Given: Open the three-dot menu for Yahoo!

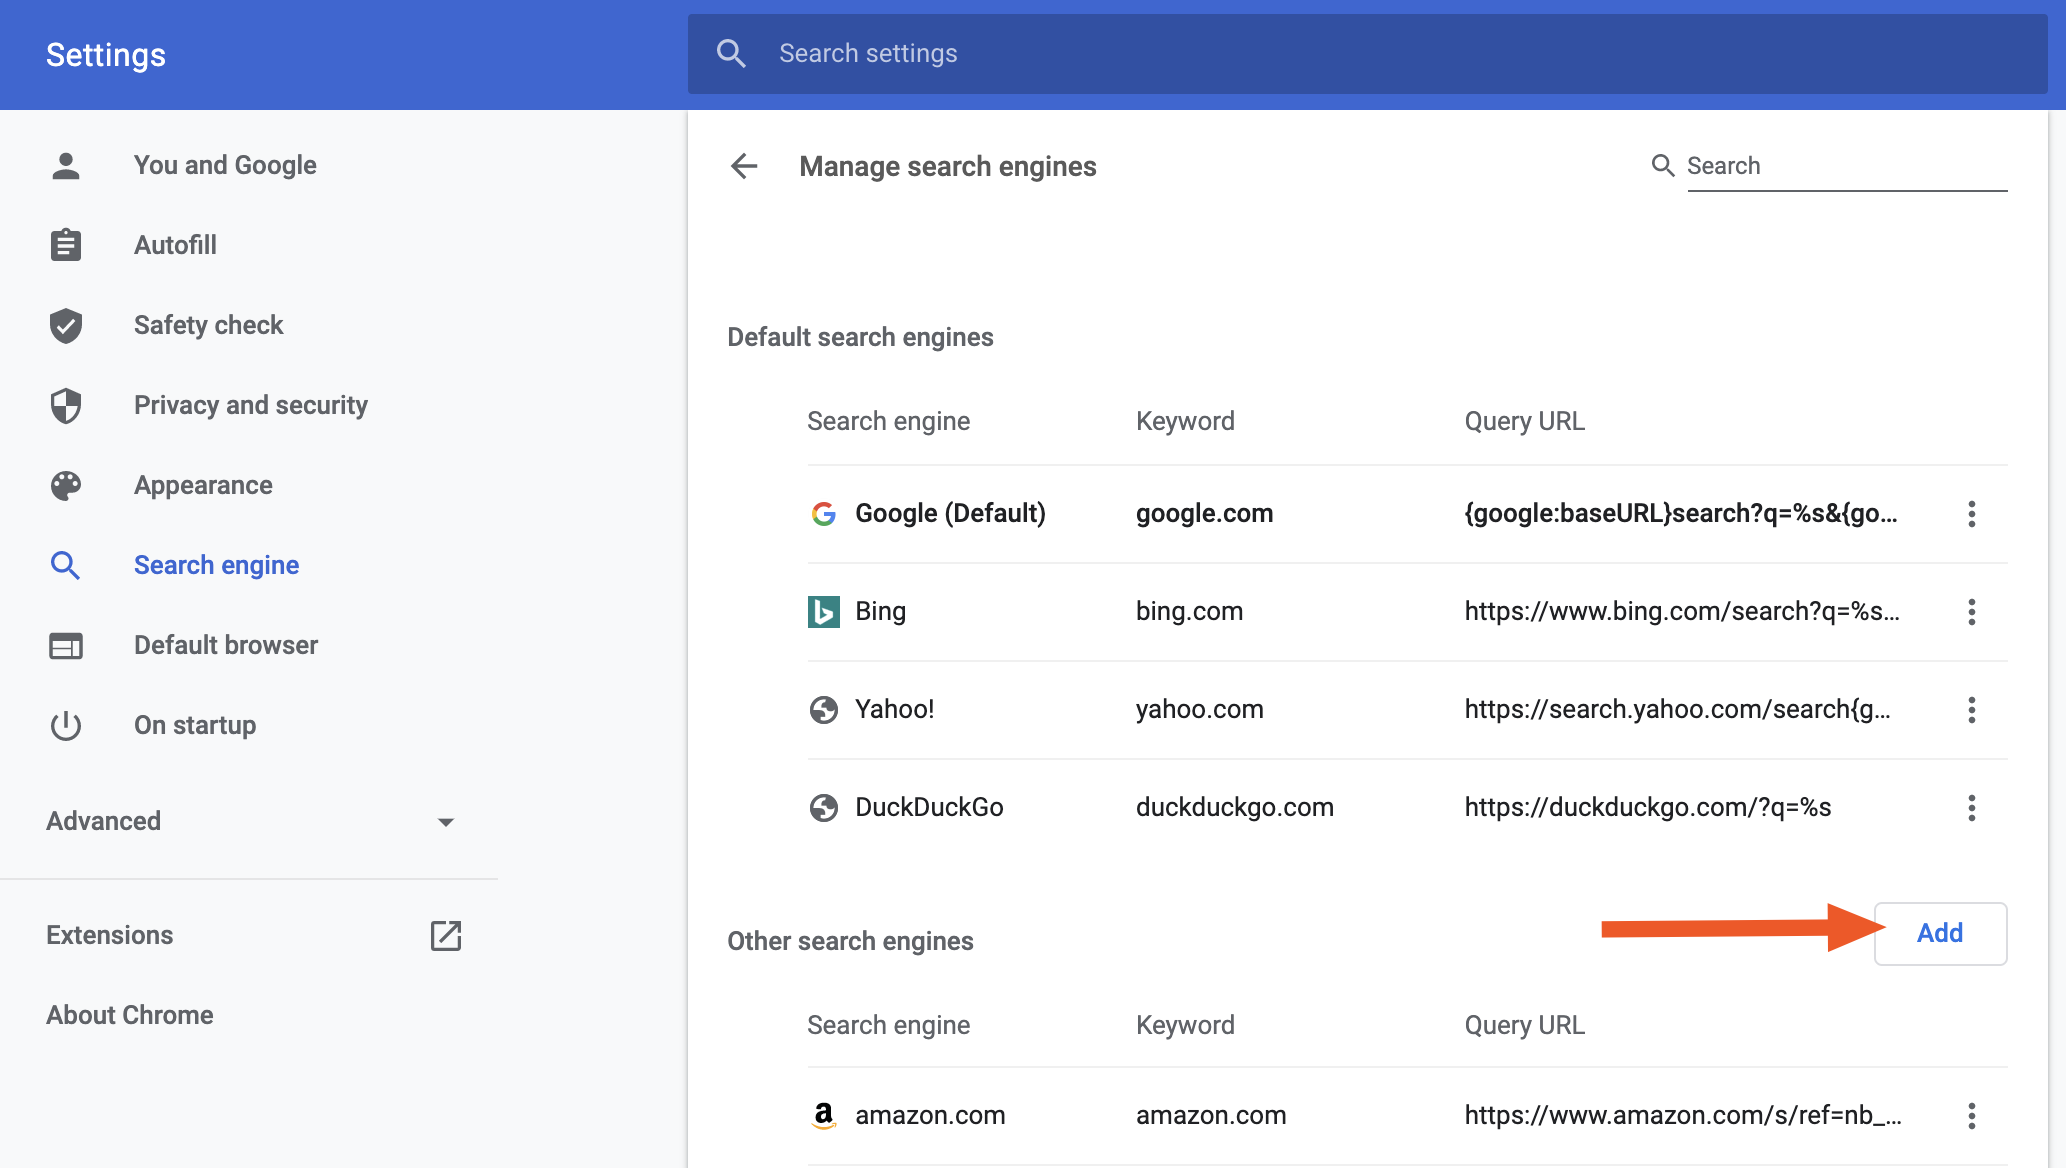Looking at the screenshot, I should (x=1972, y=710).
